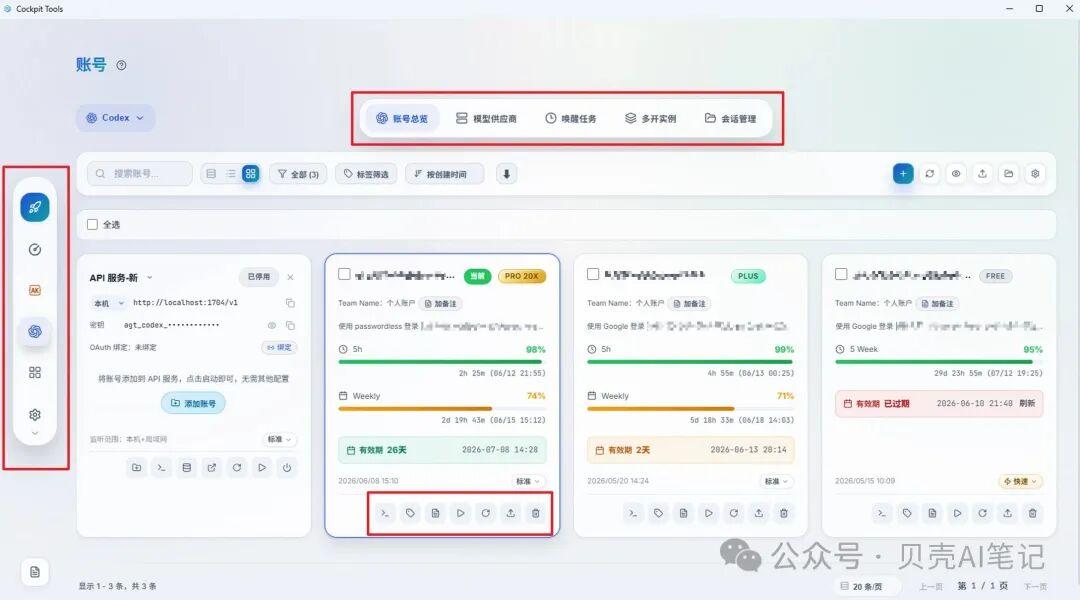Tick the checkbox on the PRO 20X card
This screenshot has width=1080, height=600.
click(344, 274)
